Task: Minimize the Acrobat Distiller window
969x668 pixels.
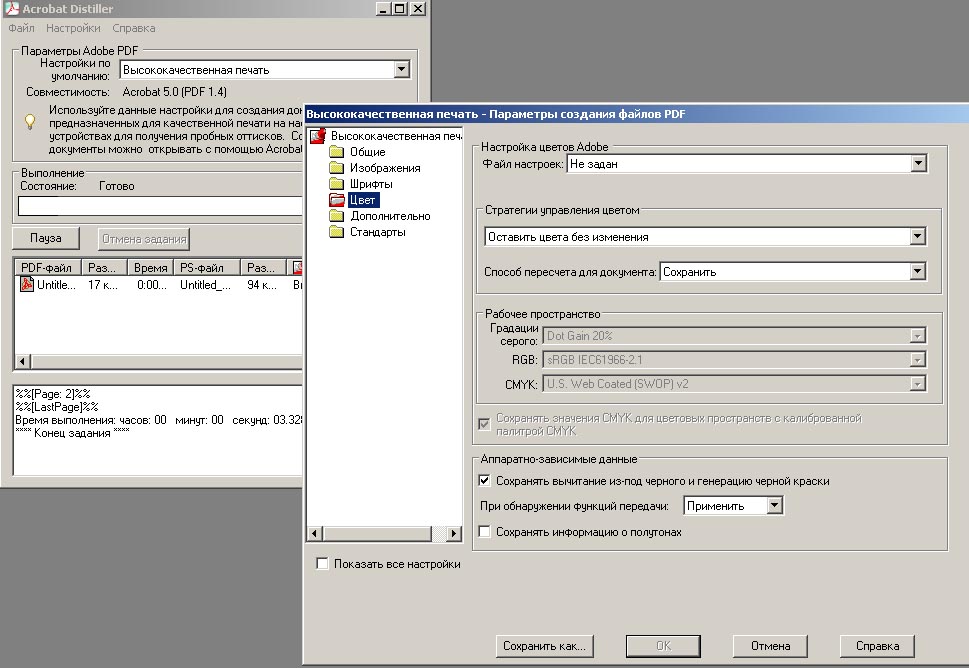Action: (x=383, y=9)
